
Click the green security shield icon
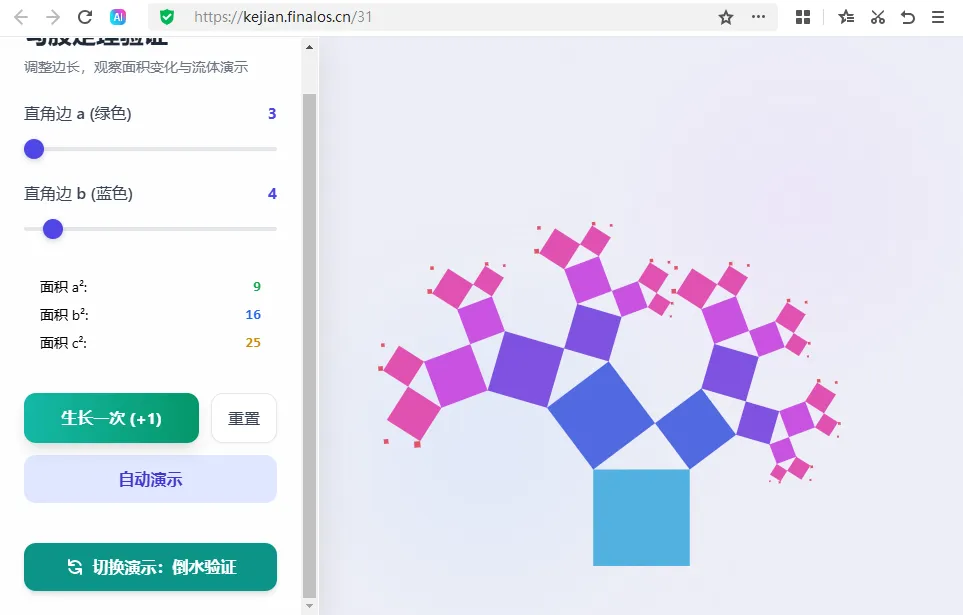pos(167,17)
